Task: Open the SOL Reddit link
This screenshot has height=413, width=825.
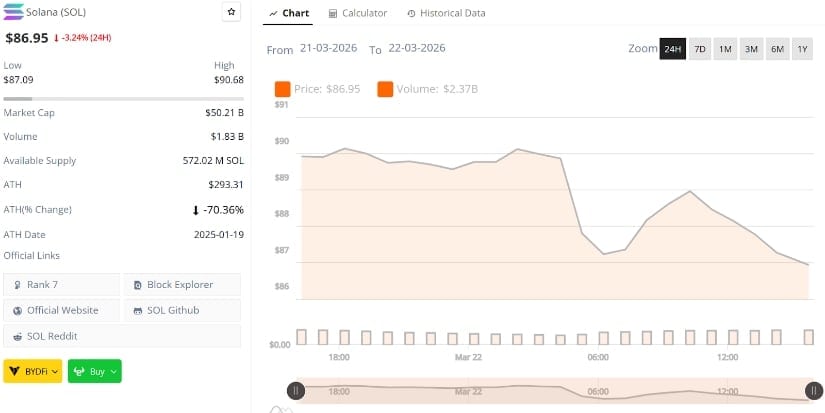Action: click(x=61, y=336)
